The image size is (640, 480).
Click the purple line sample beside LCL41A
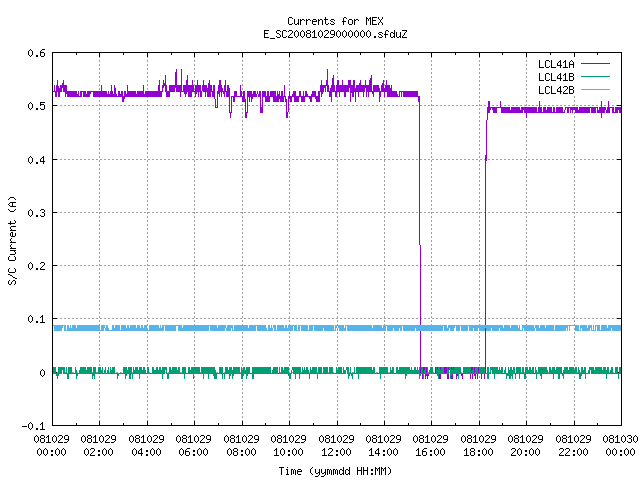[x=596, y=64]
